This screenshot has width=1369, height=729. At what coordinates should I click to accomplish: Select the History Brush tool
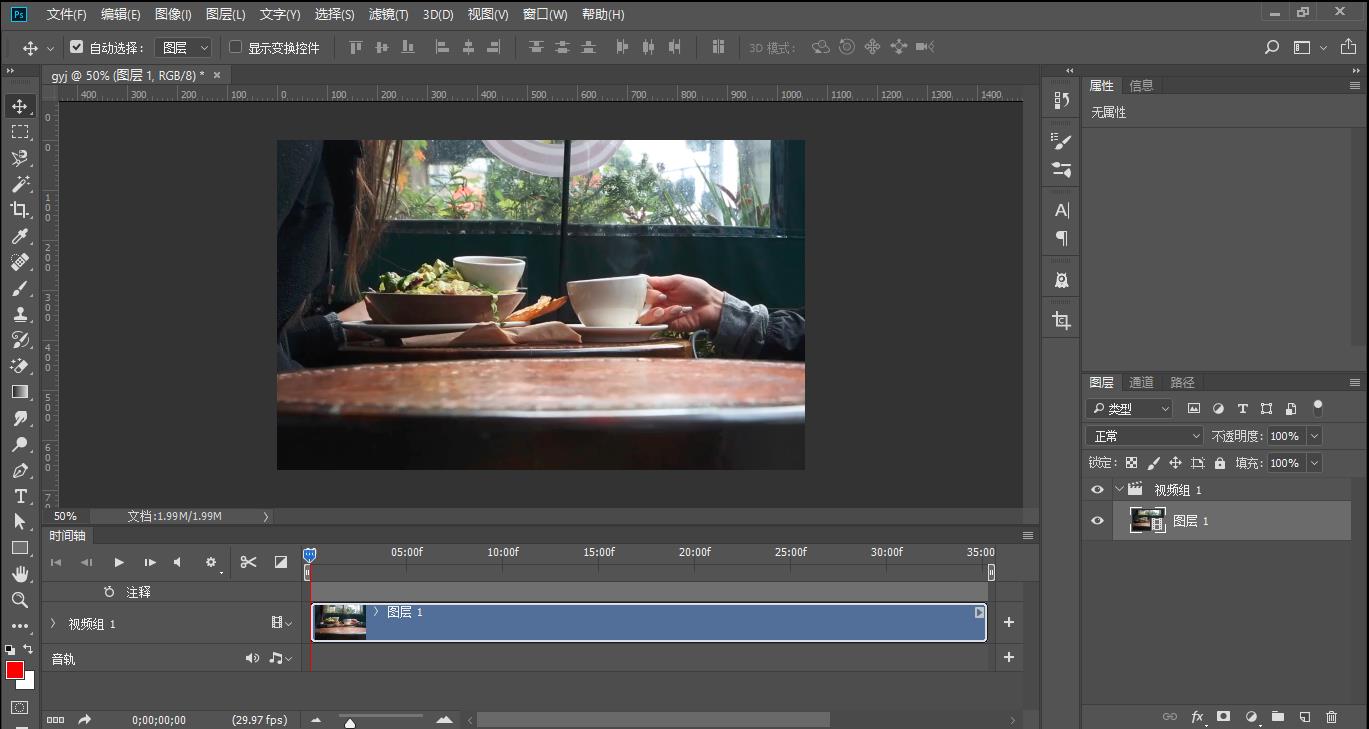coord(20,340)
